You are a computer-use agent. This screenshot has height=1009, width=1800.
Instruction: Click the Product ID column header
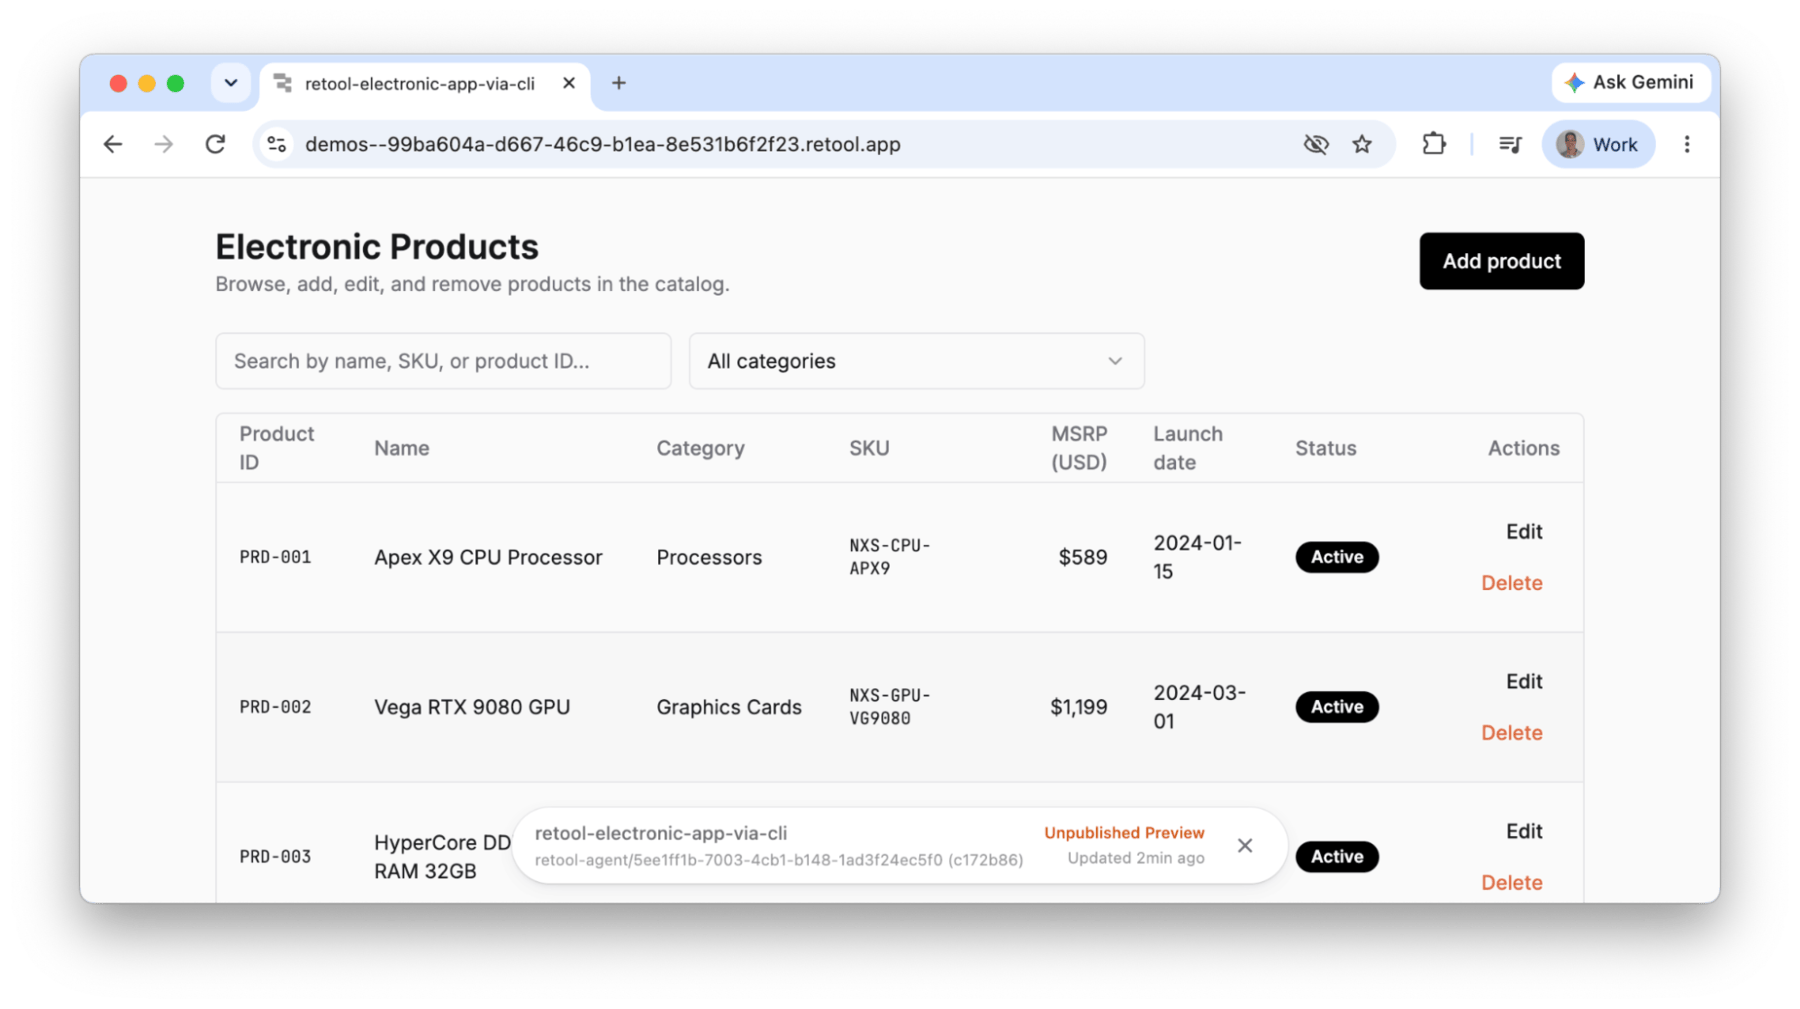tap(277, 448)
